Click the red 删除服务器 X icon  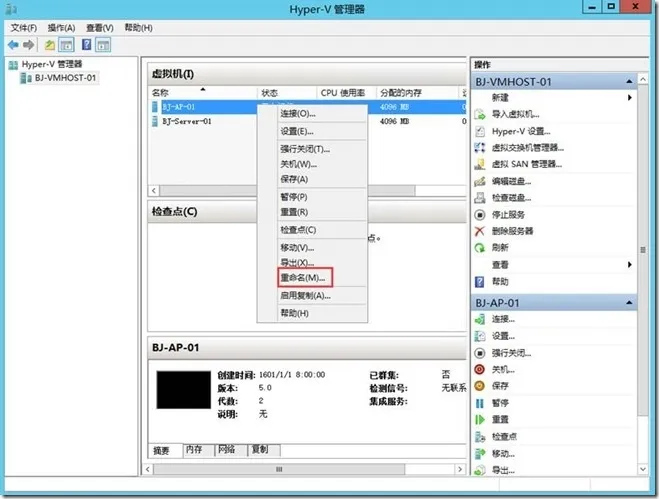point(480,231)
